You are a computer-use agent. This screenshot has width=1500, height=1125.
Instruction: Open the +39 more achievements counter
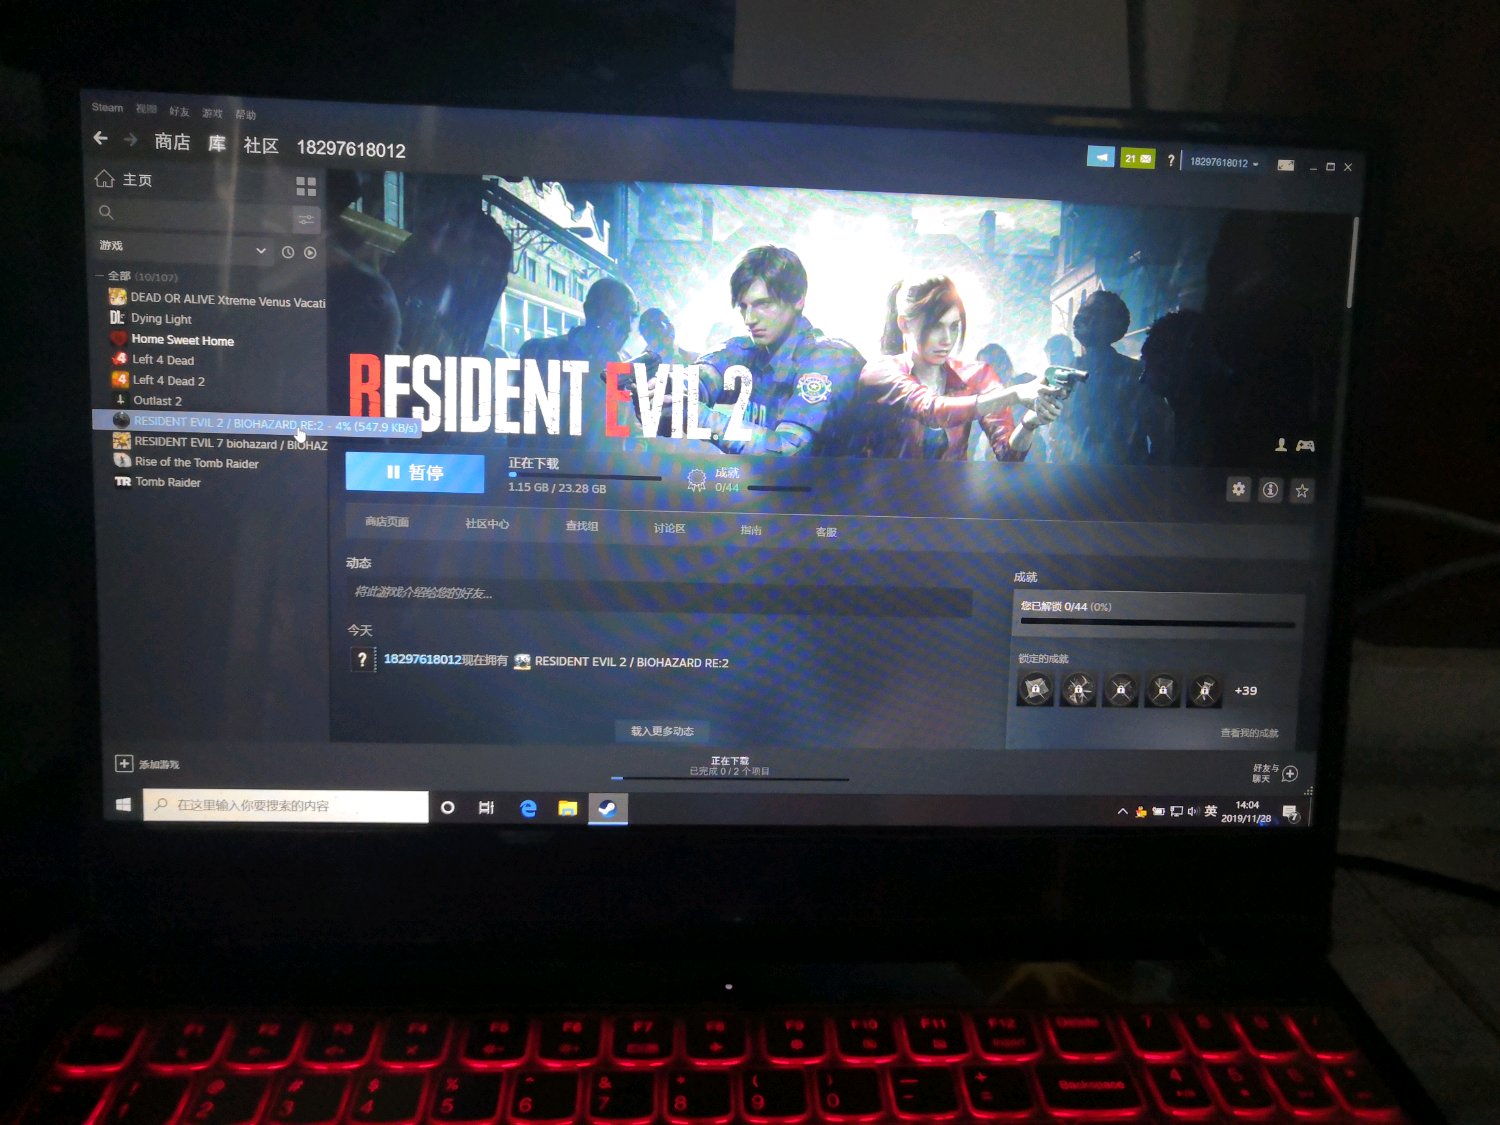tap(1246, 691)
